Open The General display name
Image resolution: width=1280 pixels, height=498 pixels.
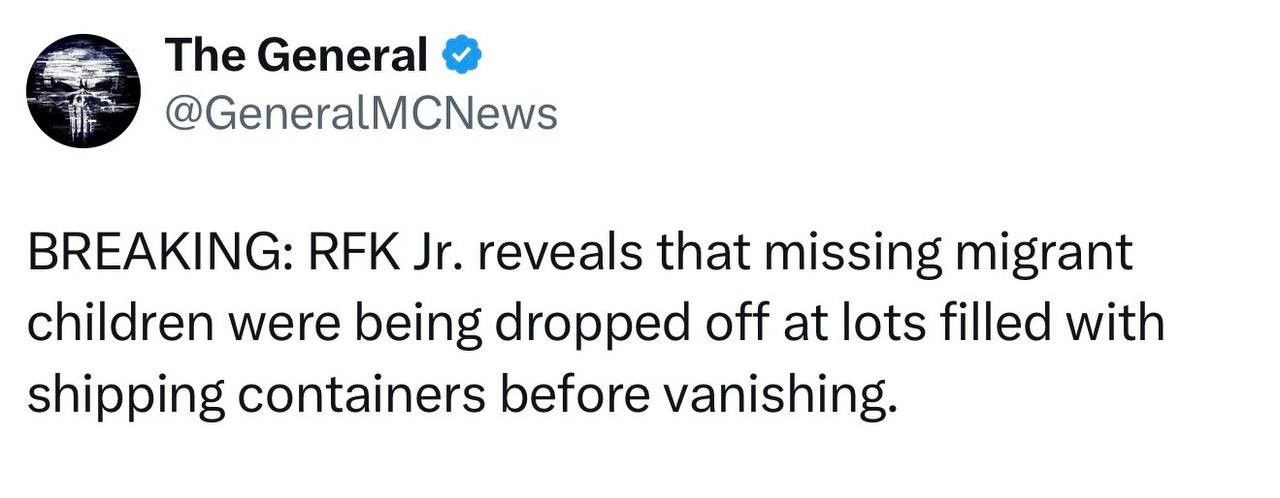(x=296, y=56)
